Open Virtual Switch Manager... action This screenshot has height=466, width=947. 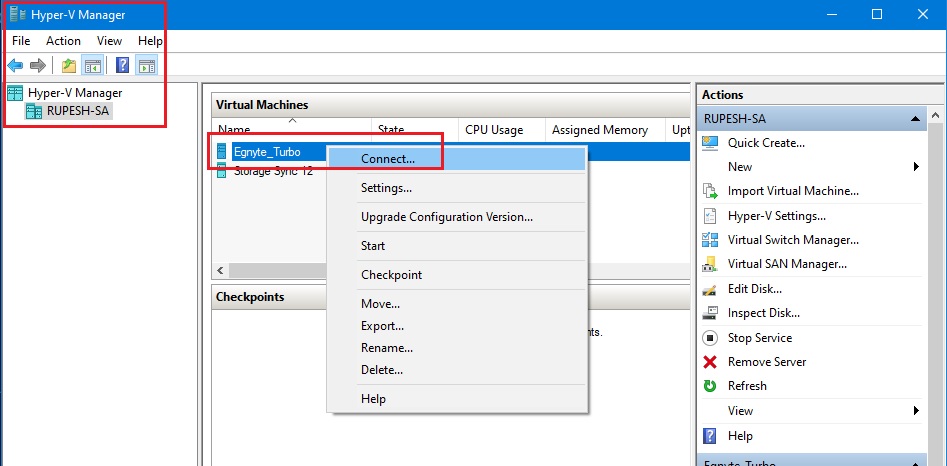click(x=793, y=240)
